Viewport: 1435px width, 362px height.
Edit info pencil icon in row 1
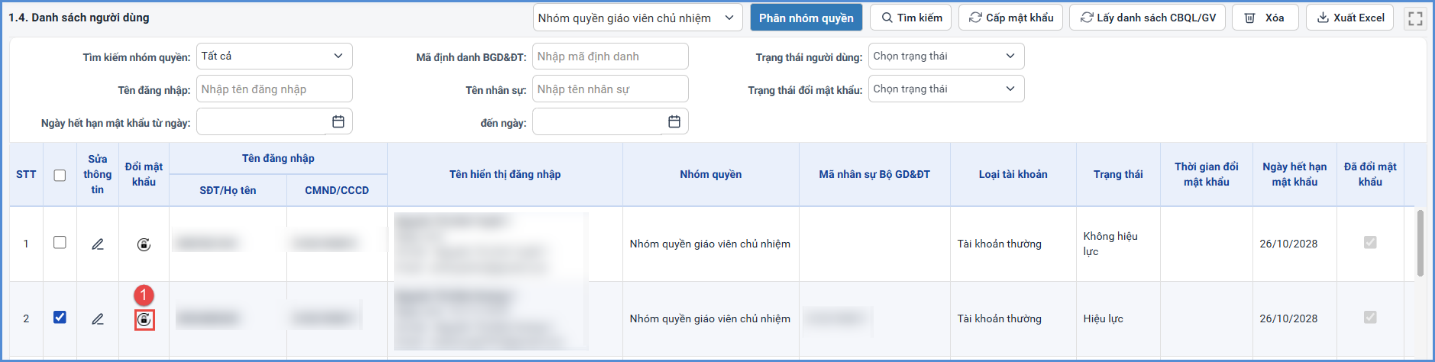click(x=97, y=244)
